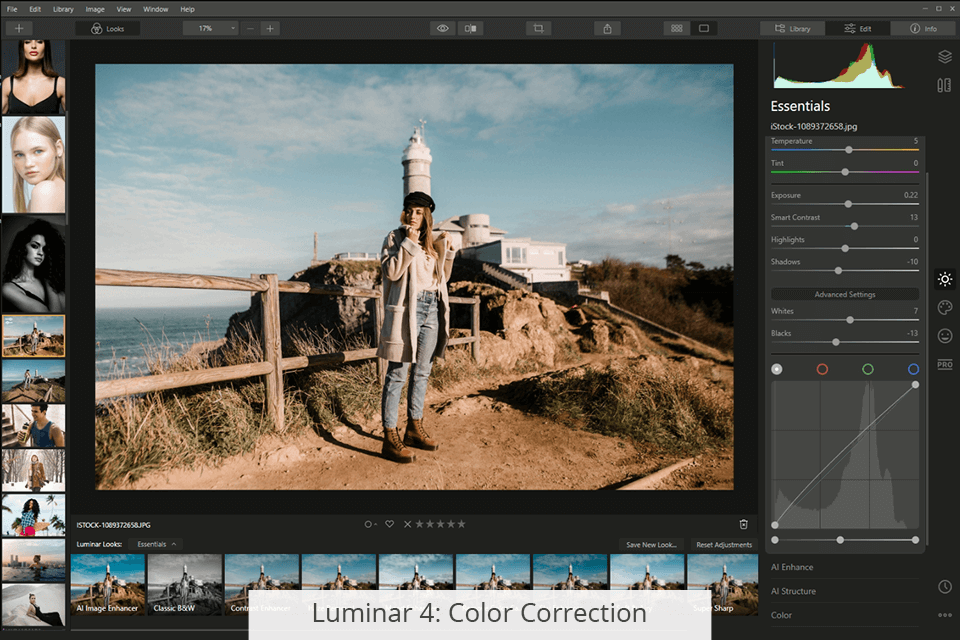
Task: Toggle before/after compare view
Action: pos(471,28)
